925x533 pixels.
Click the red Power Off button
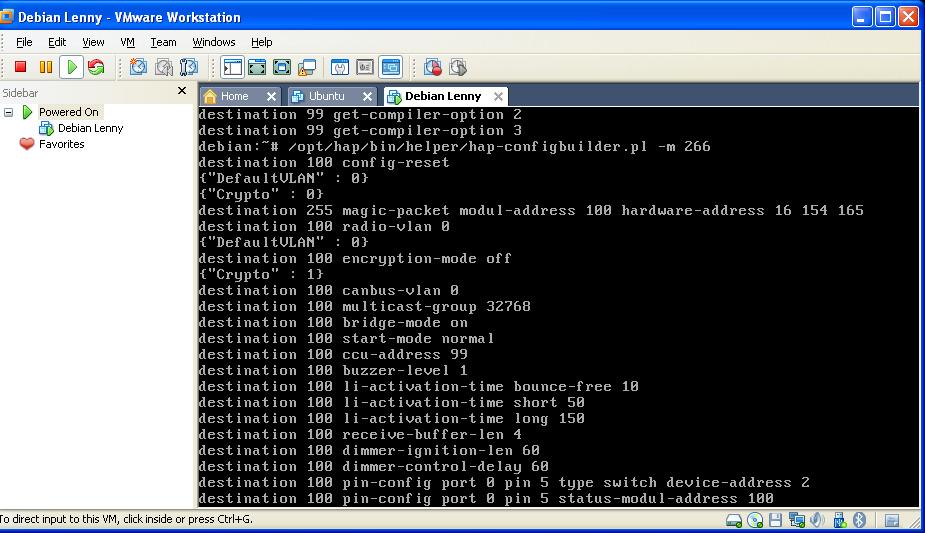pyautogui.click(x=21, y=67)
